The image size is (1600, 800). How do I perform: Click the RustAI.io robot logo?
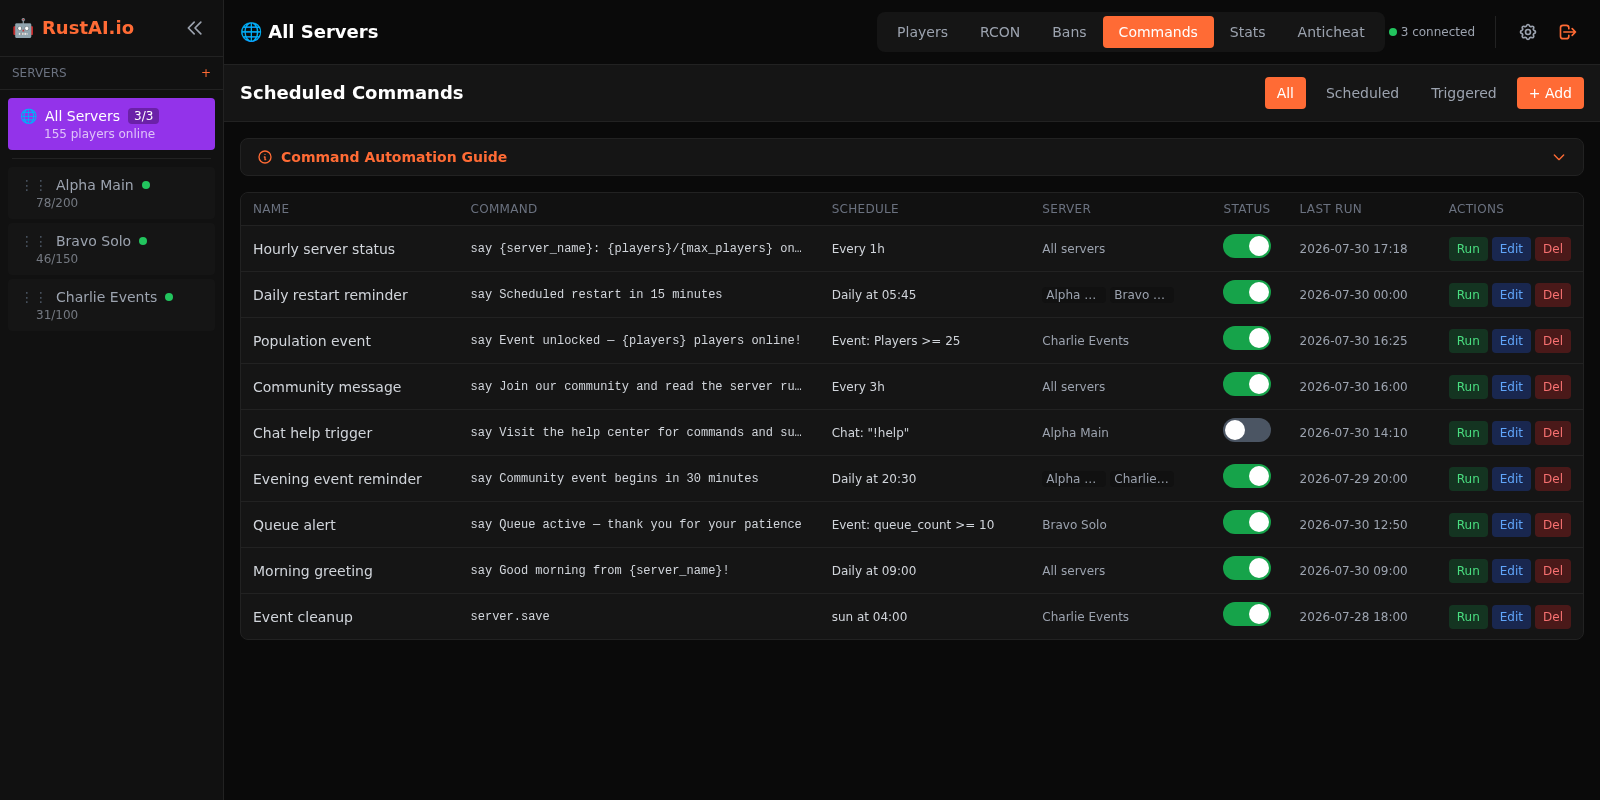(x=23, y=28)
